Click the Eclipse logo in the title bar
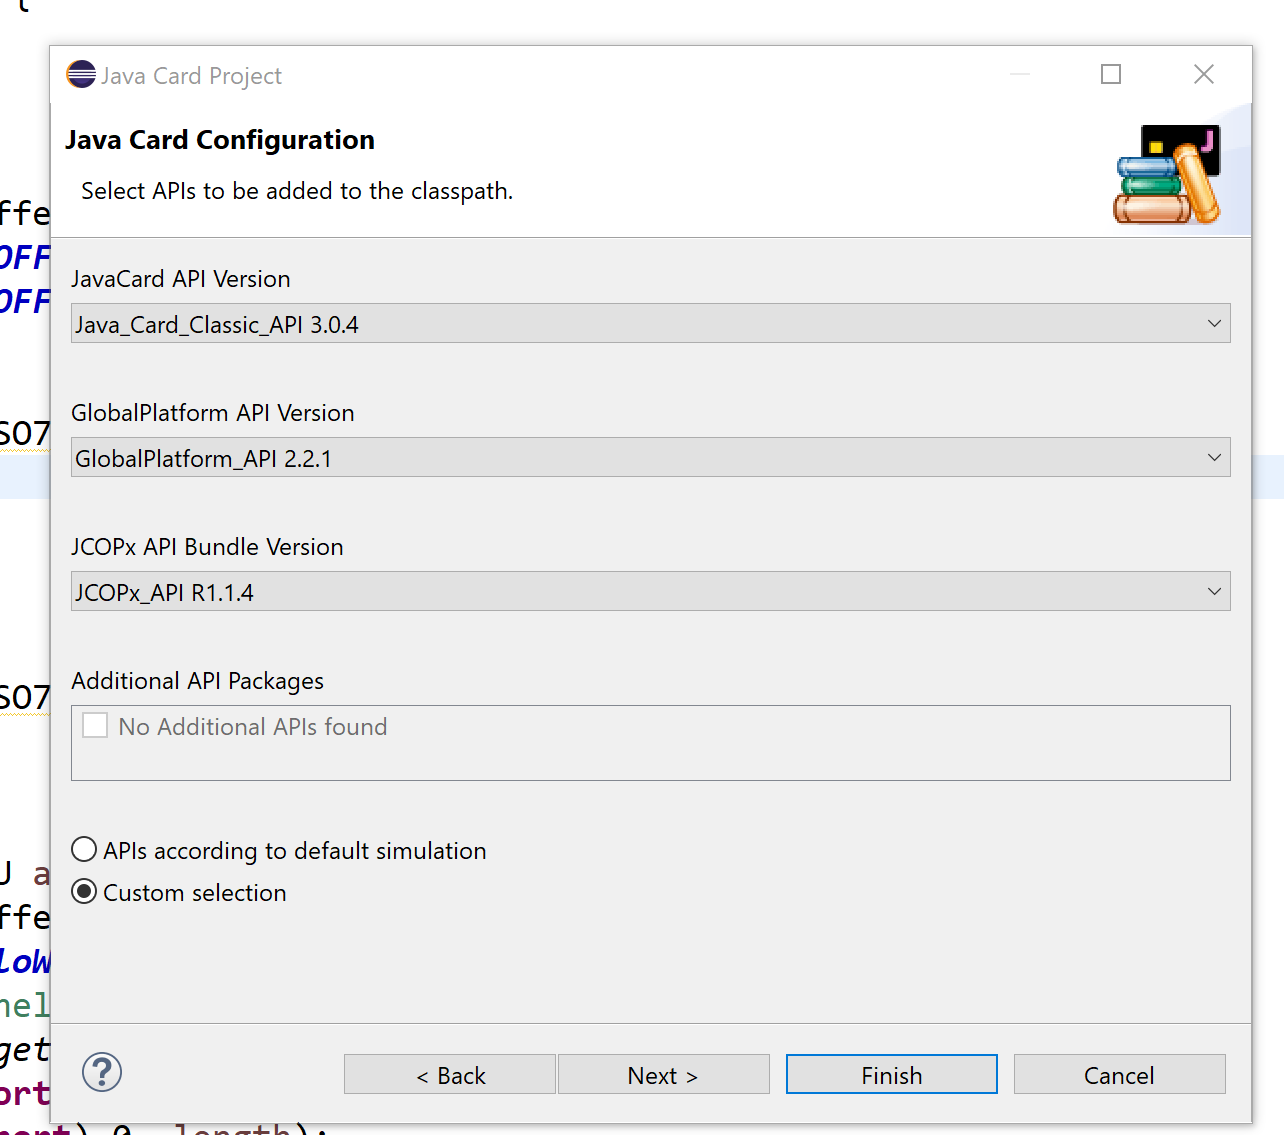1284x1135 pixels. pos(80,74)
